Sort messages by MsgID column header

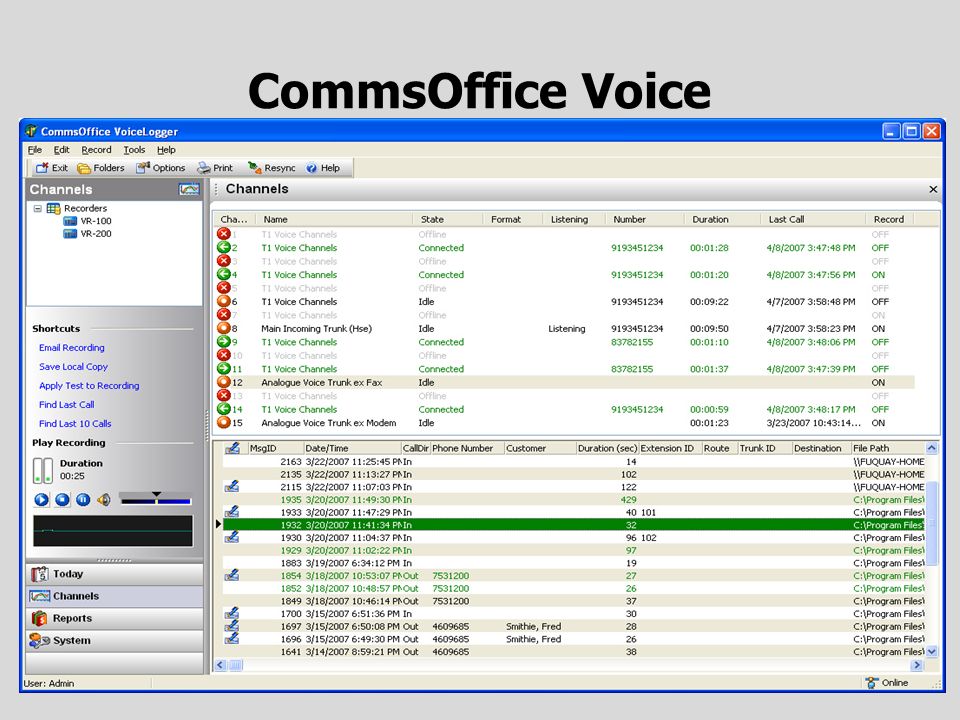[275, 448]
